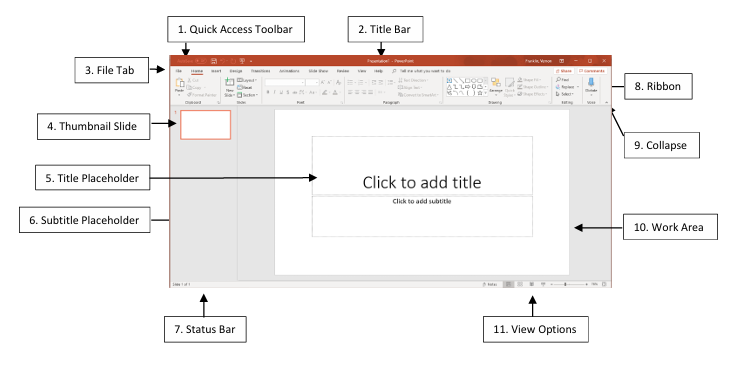Toggle Italic formatting in Font group

pyautogui.click(x=274, y=92)
